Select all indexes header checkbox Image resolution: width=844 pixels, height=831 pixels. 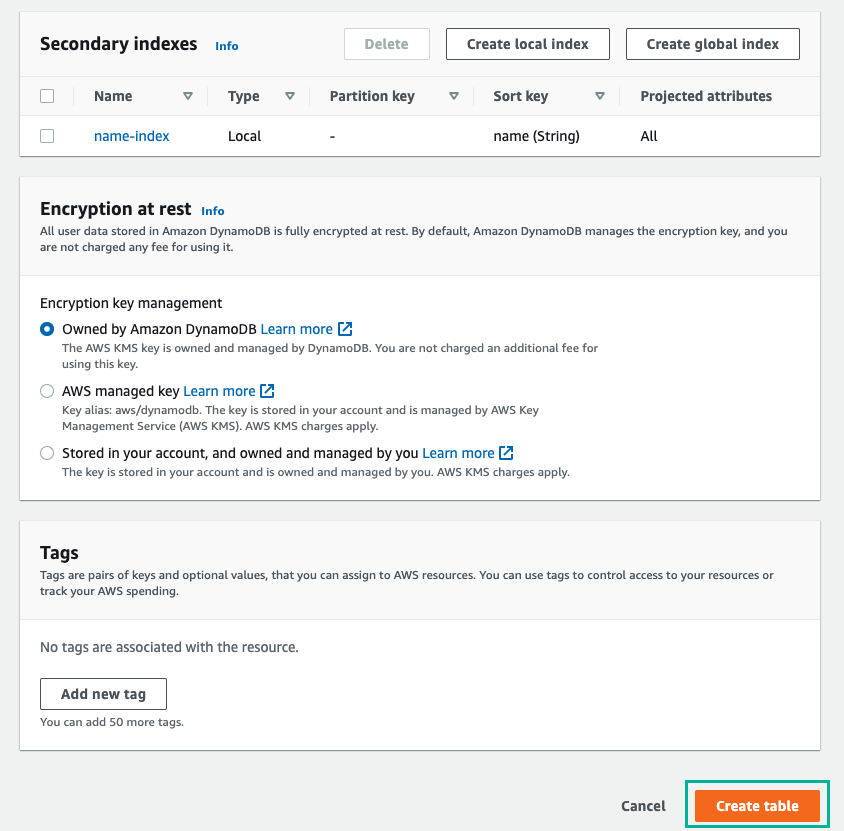(47, 96)
